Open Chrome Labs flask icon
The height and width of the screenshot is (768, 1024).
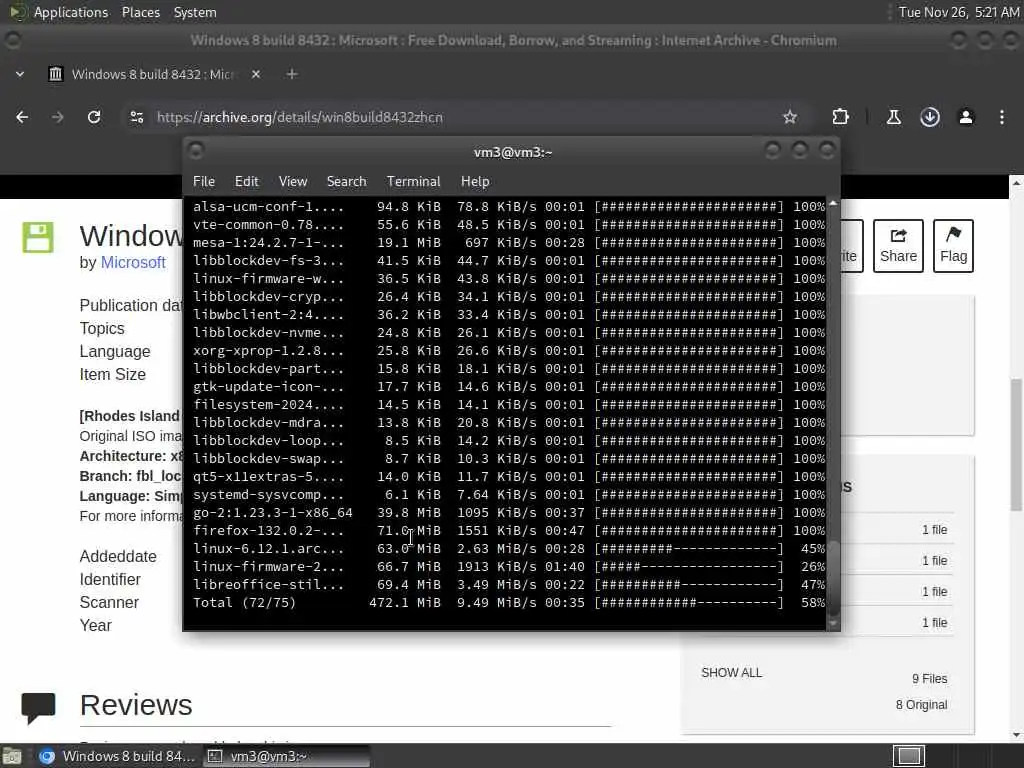coord(893,117)
